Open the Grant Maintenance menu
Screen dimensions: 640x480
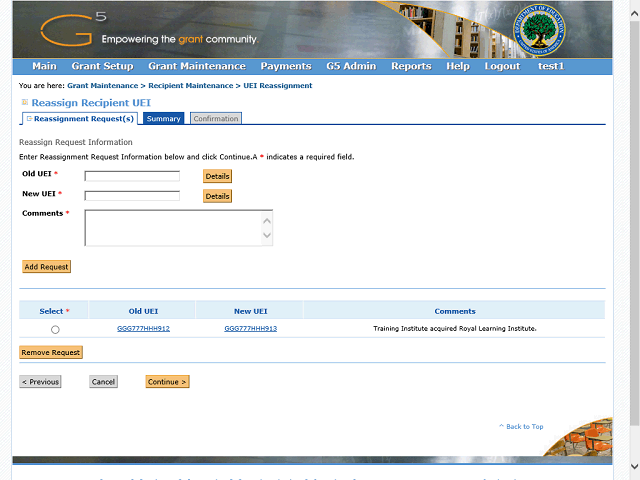(197, 66)
